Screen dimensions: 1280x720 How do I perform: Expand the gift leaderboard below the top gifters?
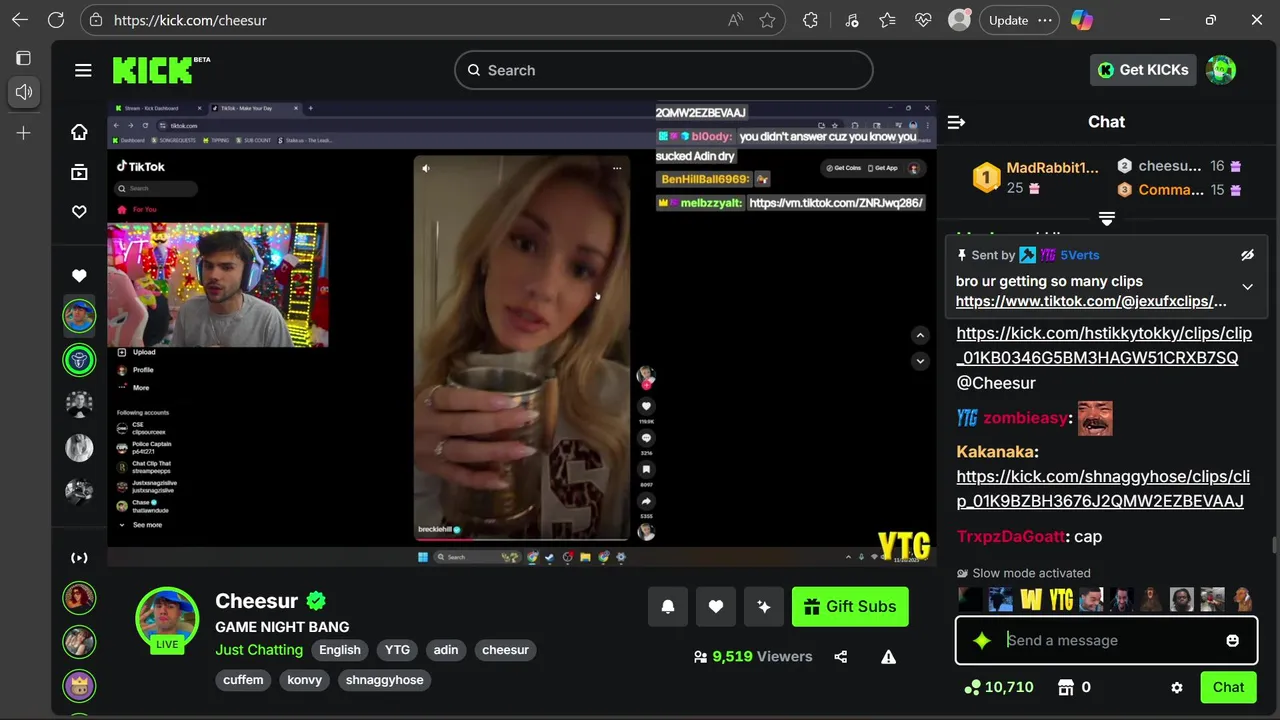(x=1107, y=218)
